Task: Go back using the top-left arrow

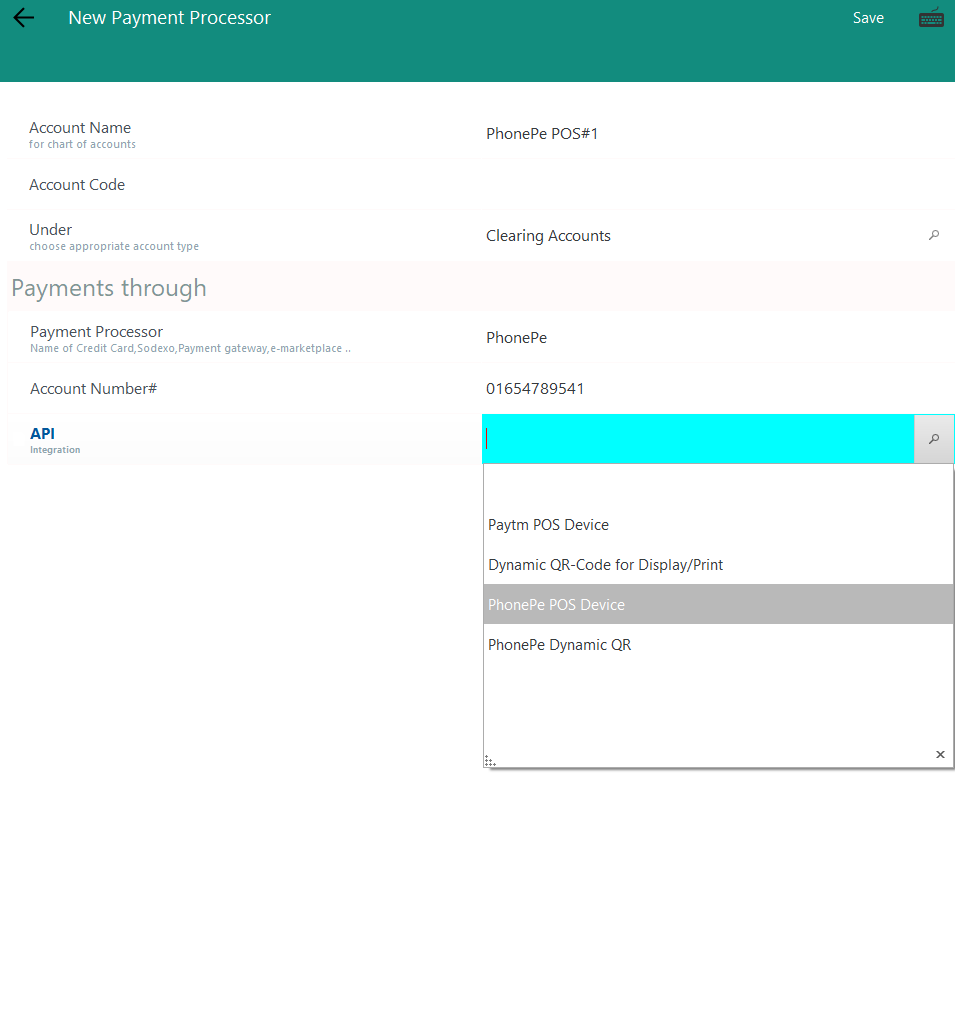Action: pos(23,18)
